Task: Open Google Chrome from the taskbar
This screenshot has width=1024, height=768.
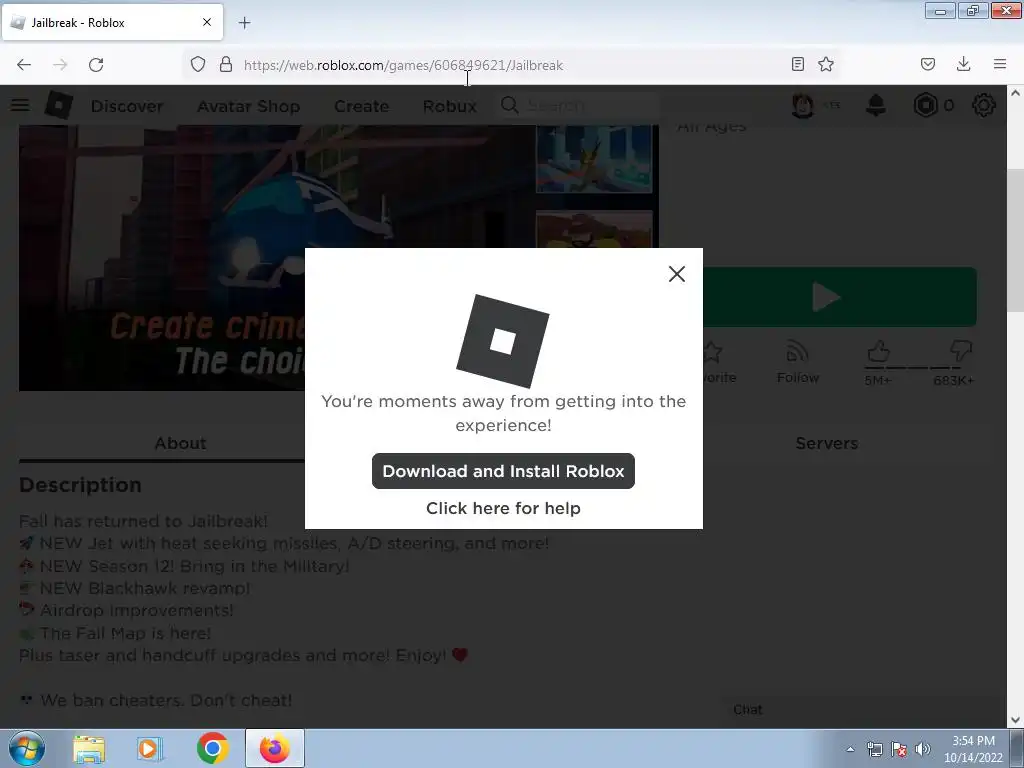Action: [x=212, y=749]
